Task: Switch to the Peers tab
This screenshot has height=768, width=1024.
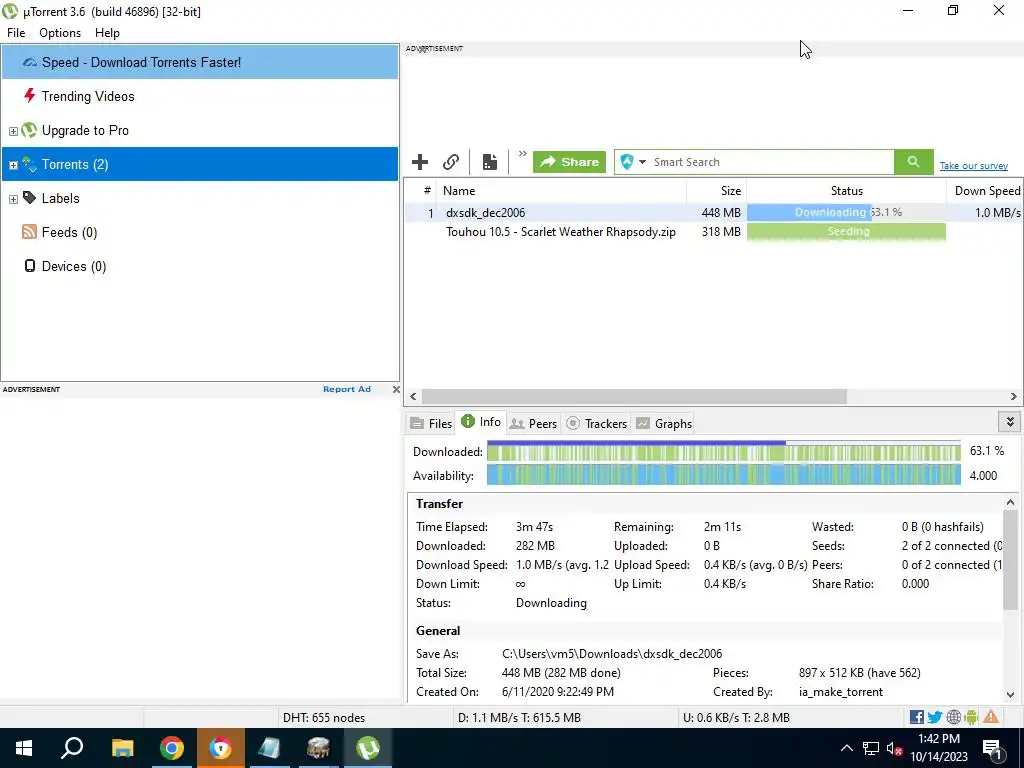Action: 533,423
